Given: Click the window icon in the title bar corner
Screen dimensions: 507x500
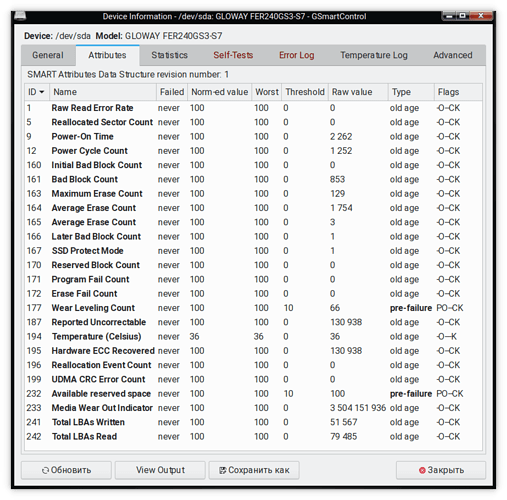Looking at the screenshot, I should coord(20,16).
